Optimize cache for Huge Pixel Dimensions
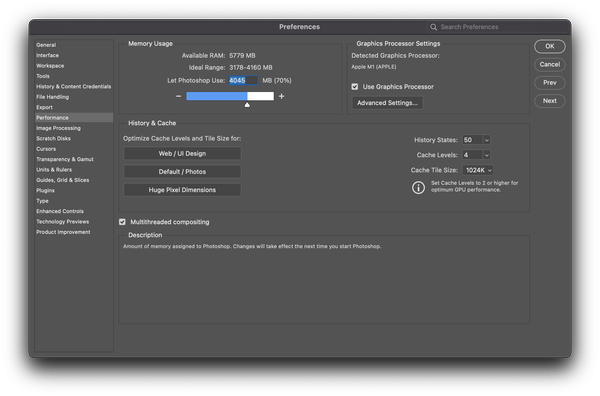 tap(182, 190)
